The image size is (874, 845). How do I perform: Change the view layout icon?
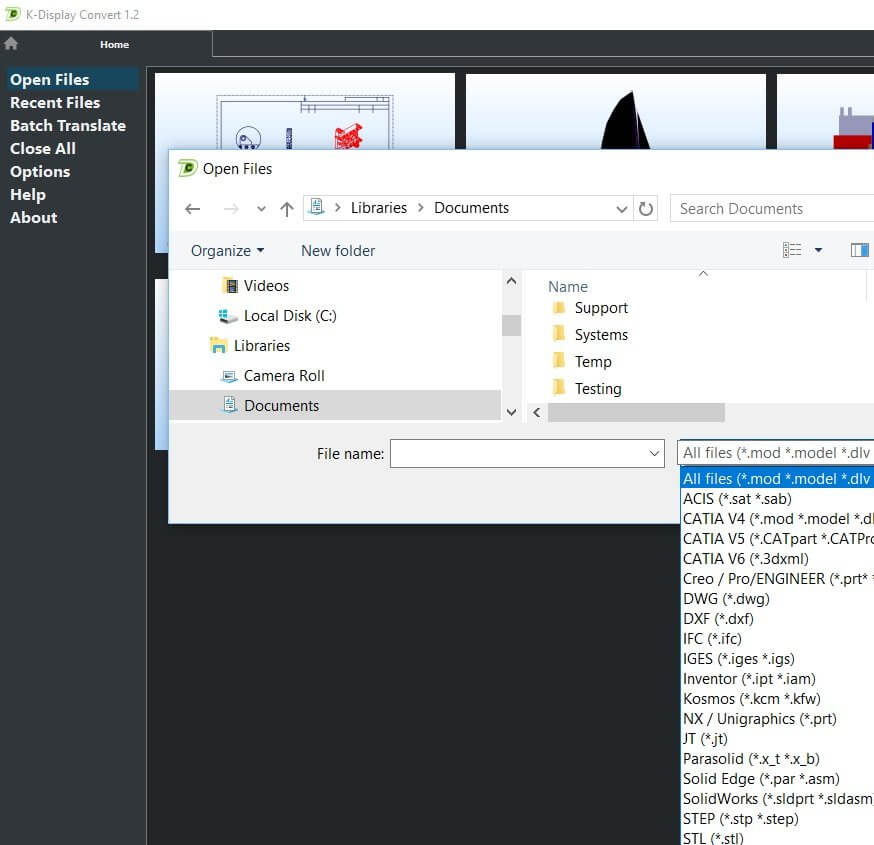tap(792, 250)
